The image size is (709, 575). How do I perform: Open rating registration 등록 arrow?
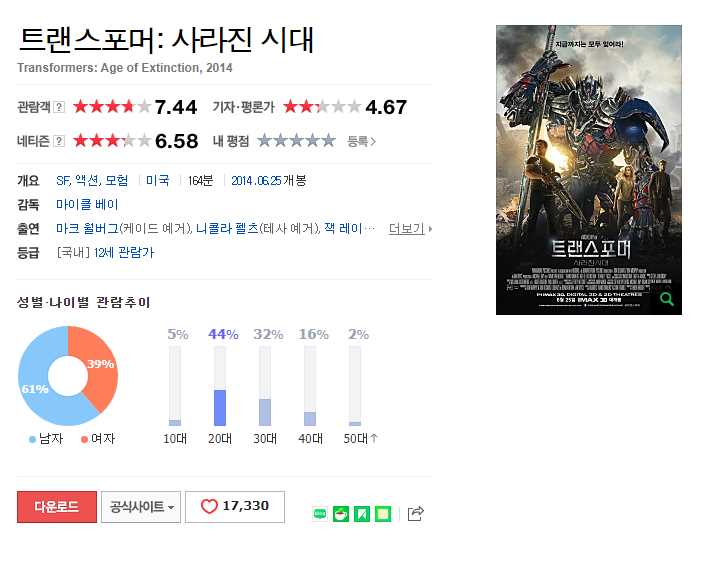(x=361, y=141)
